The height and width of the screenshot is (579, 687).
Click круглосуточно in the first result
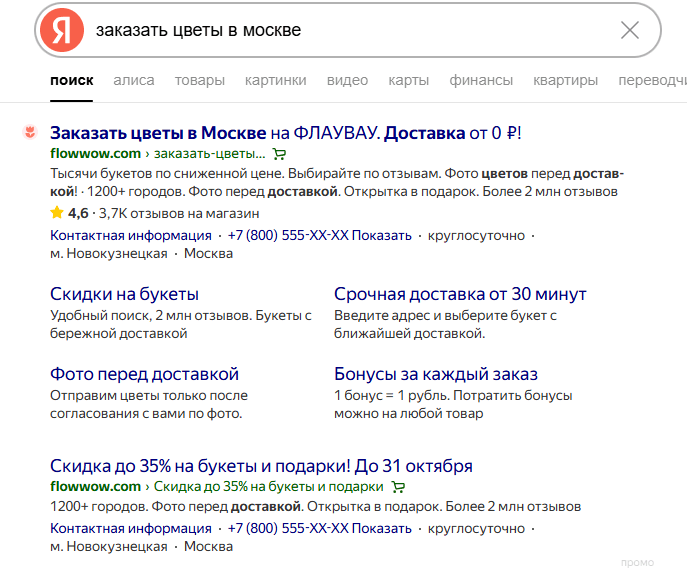tap(476, 236)
